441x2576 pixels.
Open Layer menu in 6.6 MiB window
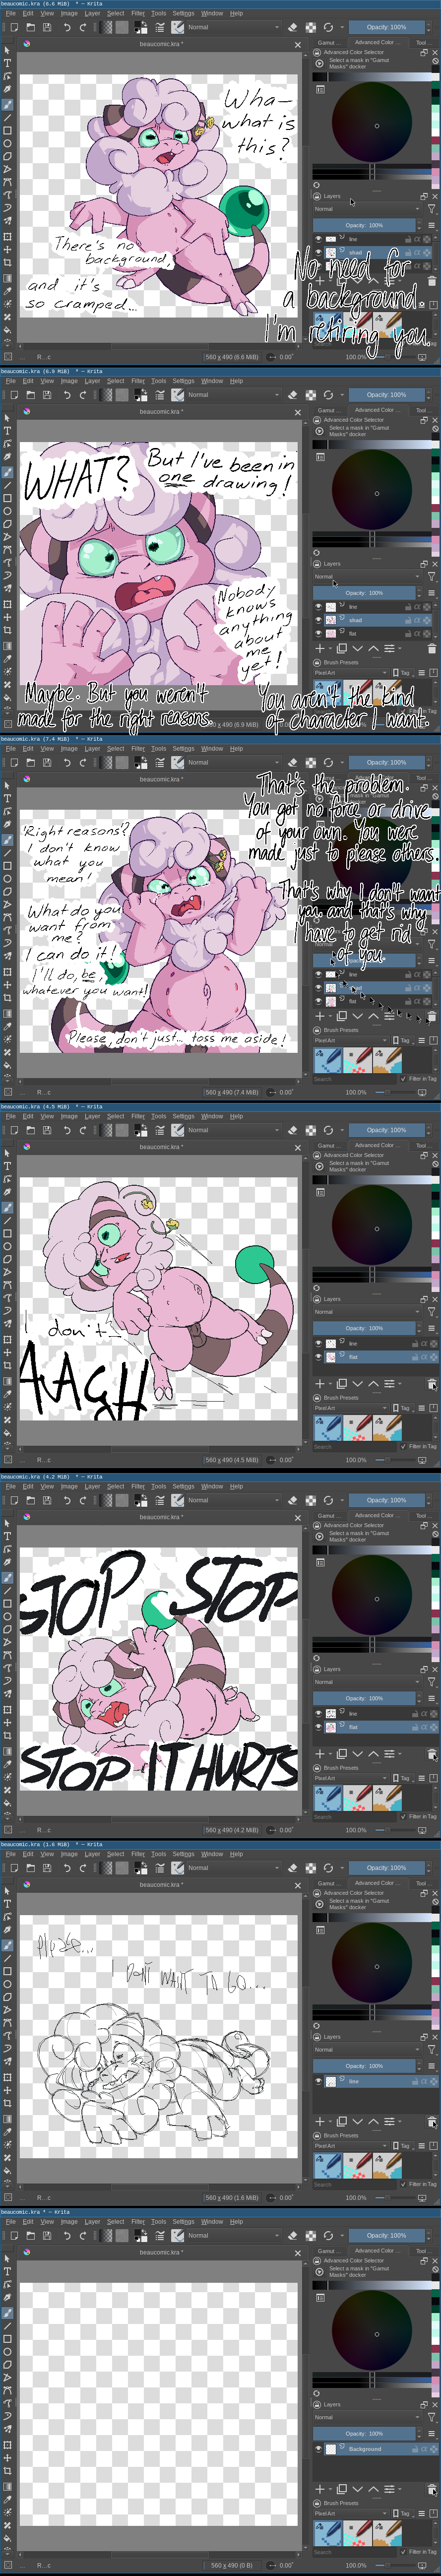tap(92, 13)
